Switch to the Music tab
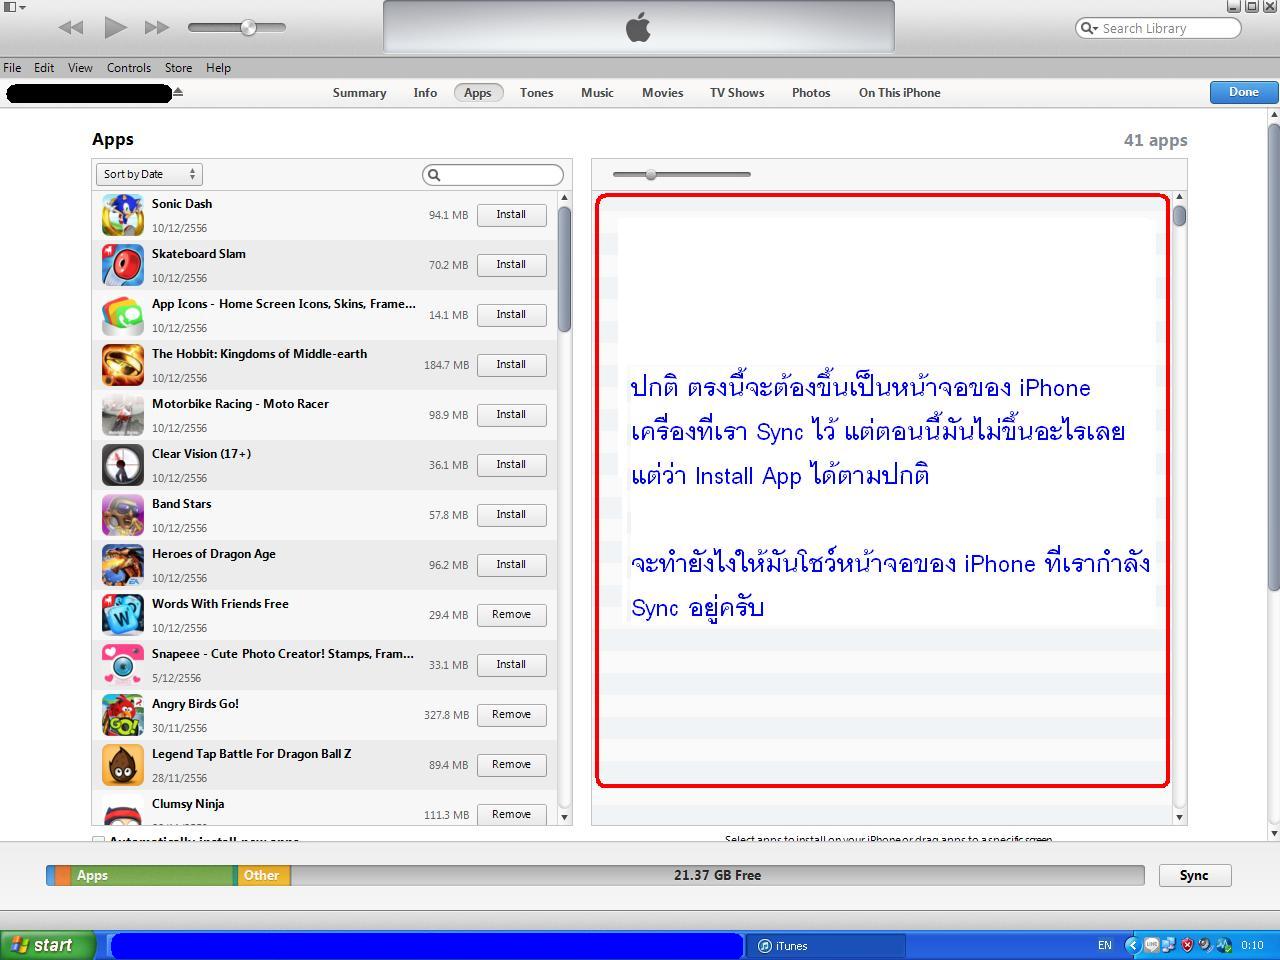This screenshot has width=1280, height=960. [597, 93]
